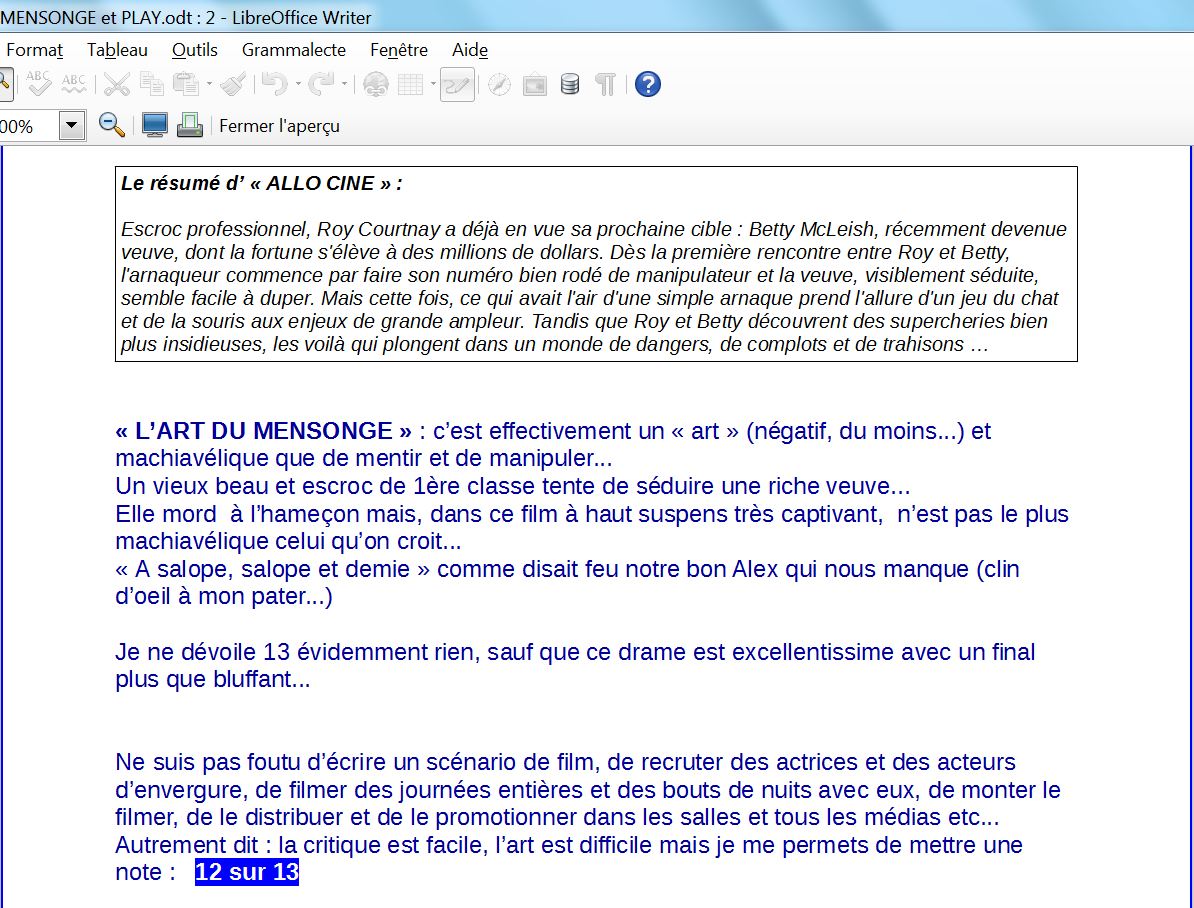
Task: Open LibreOffice Help question mark icon
Action: coord(648,84)
